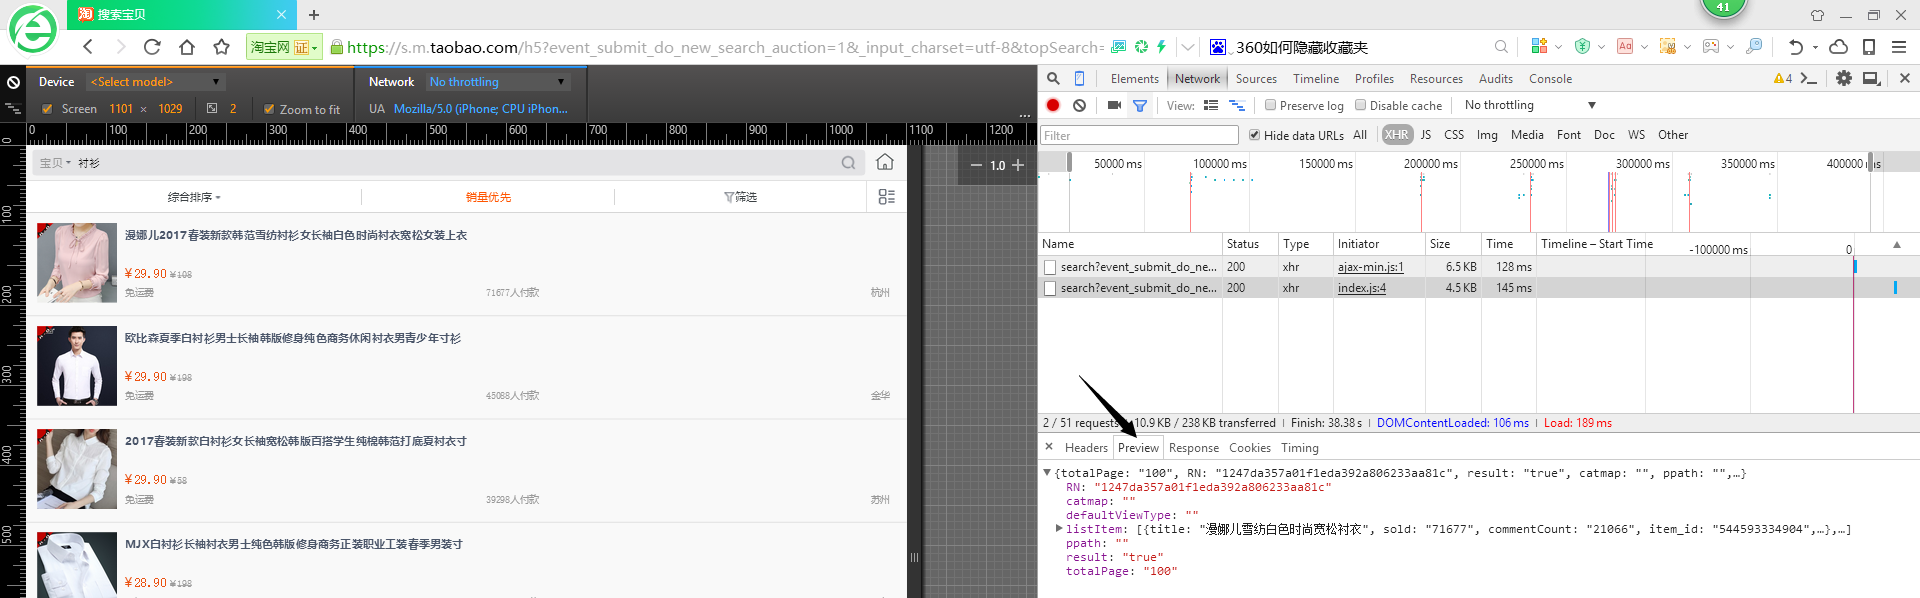Screen dimensions: 1920x598
Task: Click the Filter text field
Action: click(1139, 135)
